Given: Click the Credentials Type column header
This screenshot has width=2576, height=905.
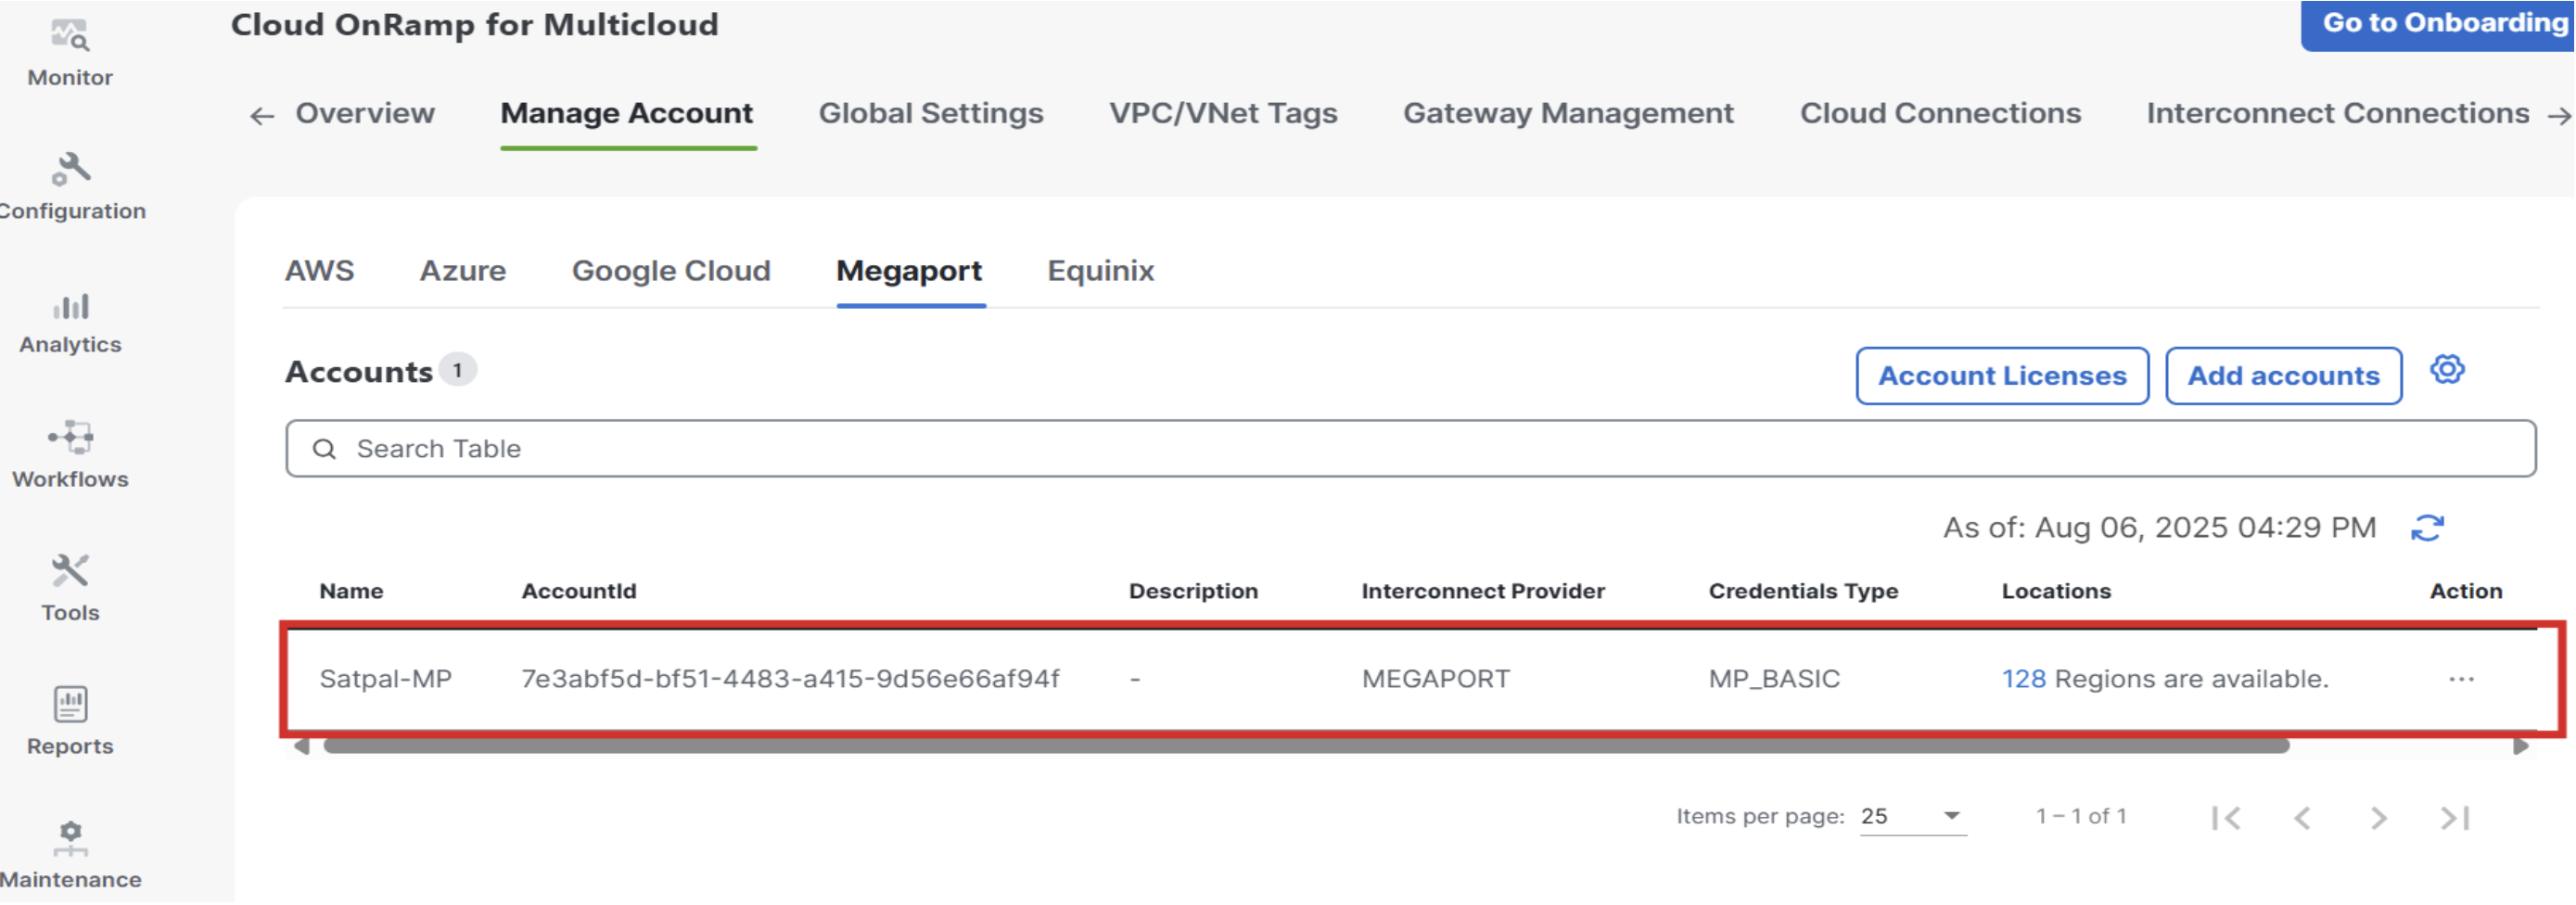Looking at the screenshot, I should pos(1803,592).
